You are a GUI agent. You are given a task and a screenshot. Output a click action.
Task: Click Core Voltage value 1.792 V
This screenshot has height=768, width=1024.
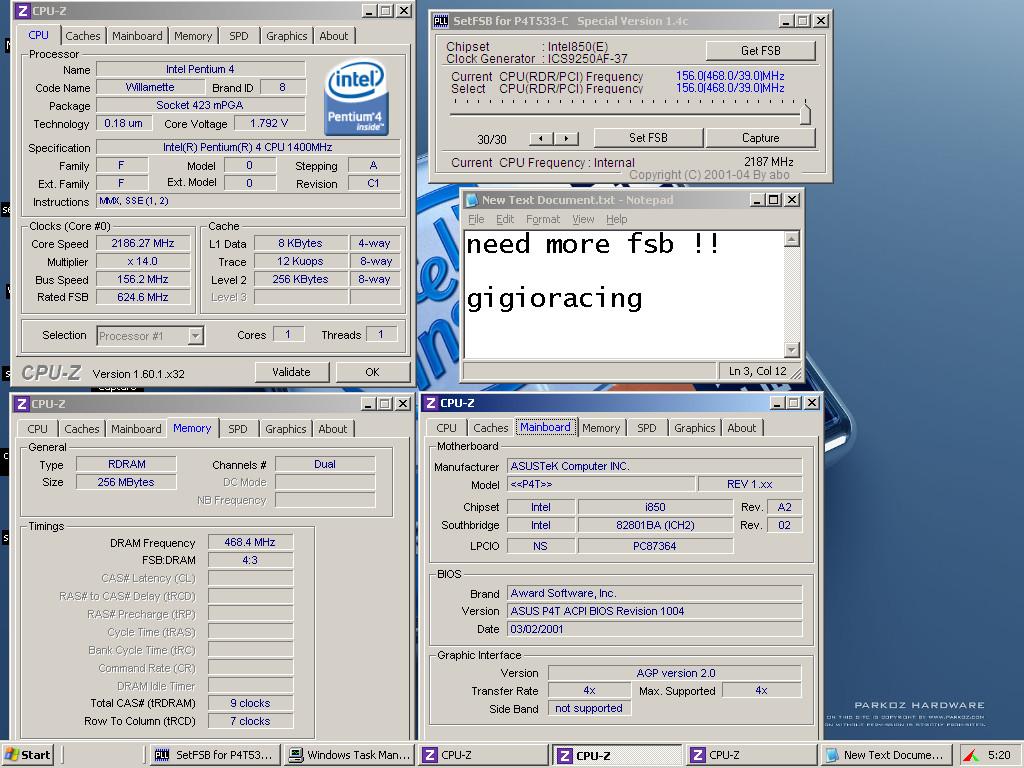(269, 123)
